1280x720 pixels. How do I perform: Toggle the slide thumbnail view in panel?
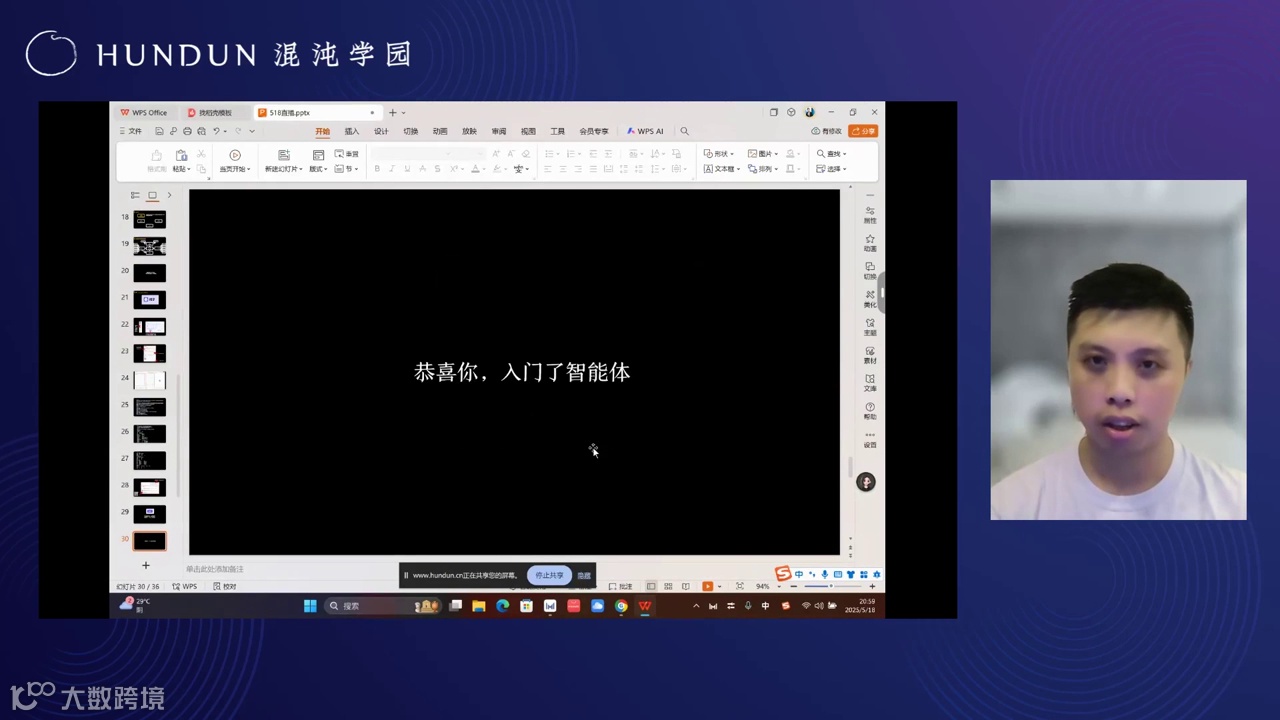point(152,195)
